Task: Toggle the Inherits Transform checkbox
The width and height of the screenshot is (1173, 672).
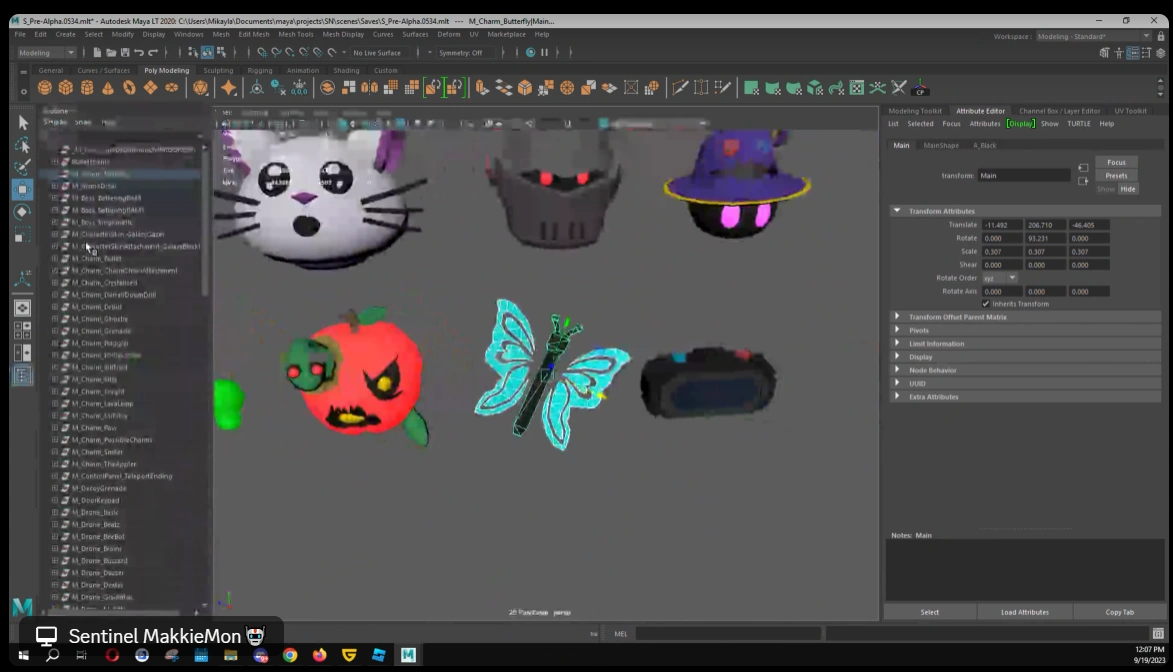Action: pos(986,304)
